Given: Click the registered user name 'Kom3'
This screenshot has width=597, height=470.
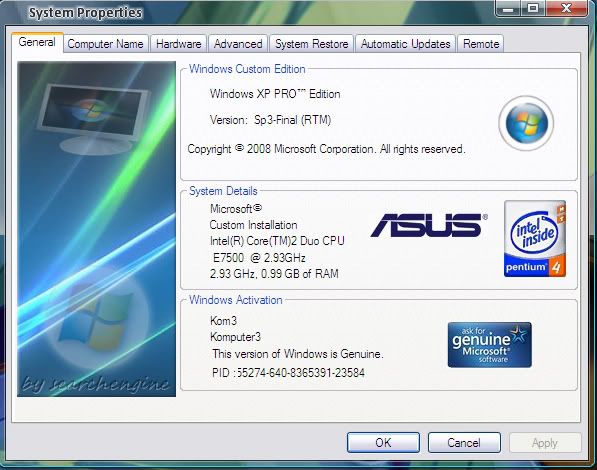Looking at the screenshot, I should click(x=223, y=321).
